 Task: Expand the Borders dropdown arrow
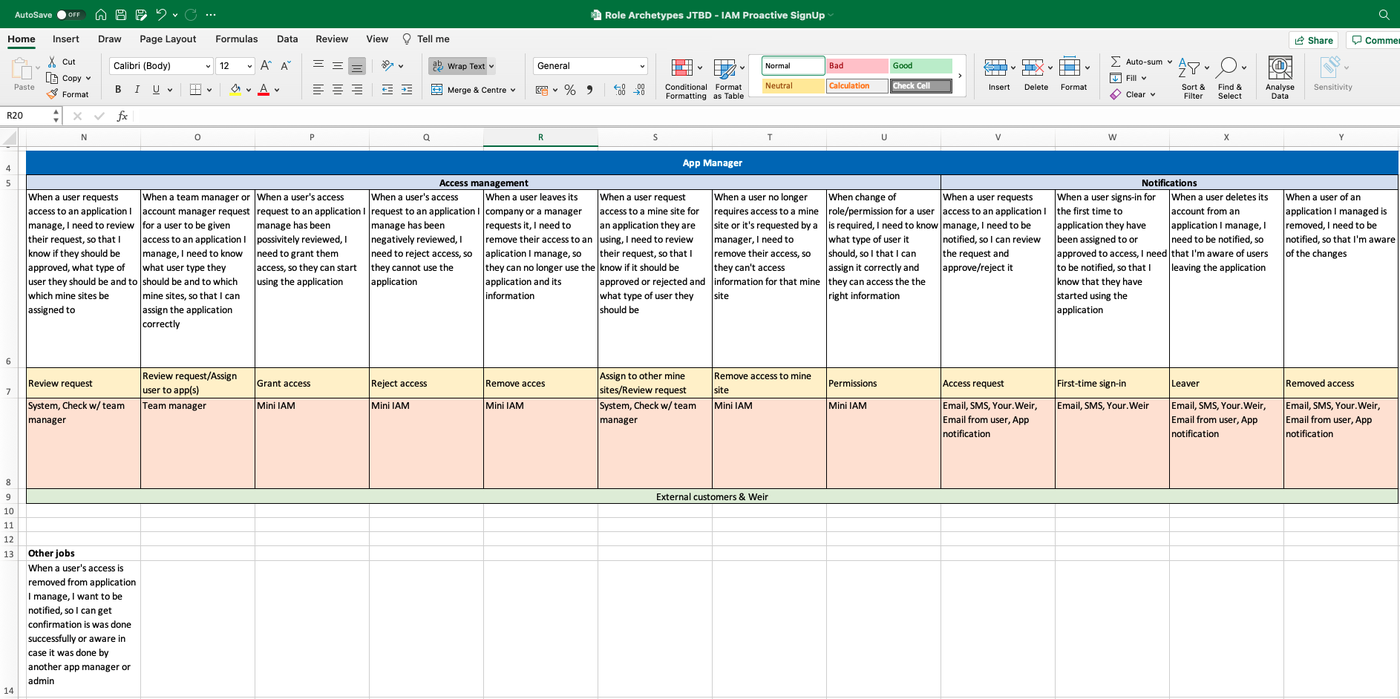(x=210, y=90)
